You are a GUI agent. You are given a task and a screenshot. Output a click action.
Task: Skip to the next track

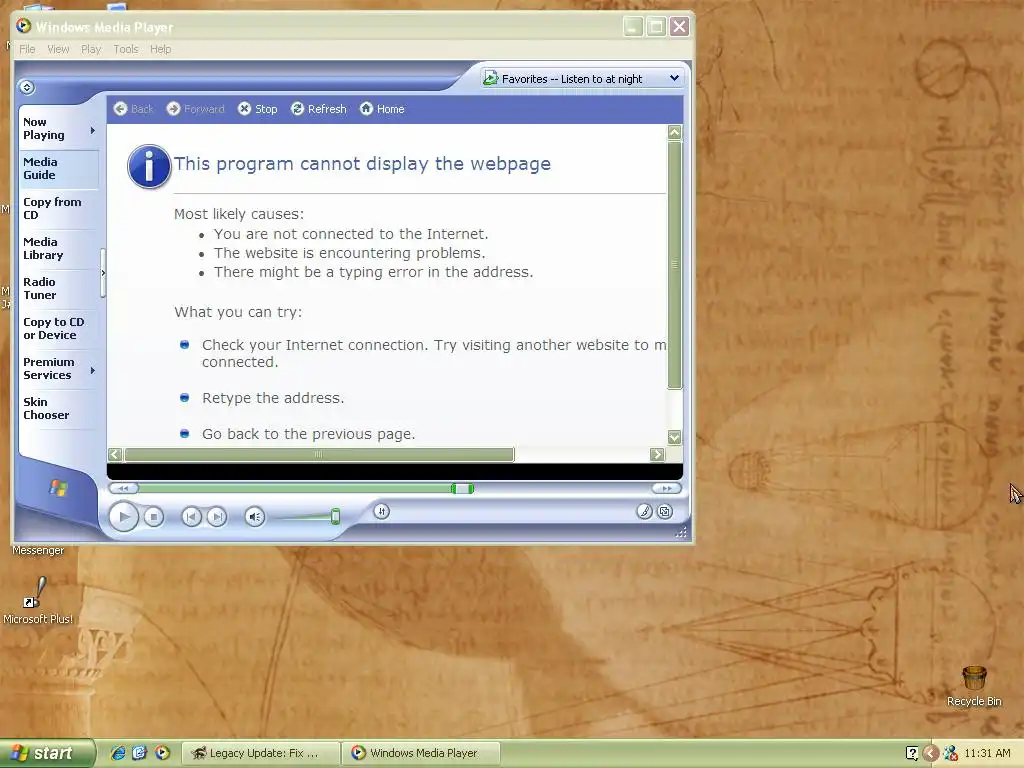[217, 517]
